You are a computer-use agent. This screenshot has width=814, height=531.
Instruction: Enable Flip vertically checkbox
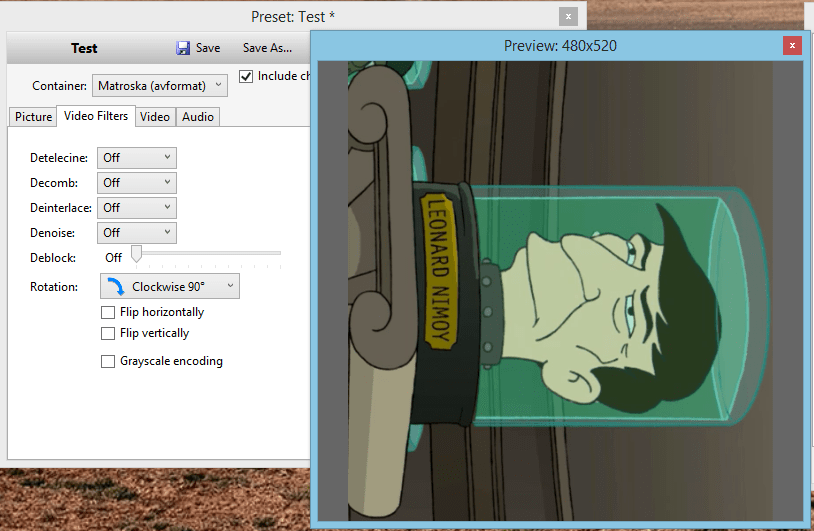(x=108, y=333)
